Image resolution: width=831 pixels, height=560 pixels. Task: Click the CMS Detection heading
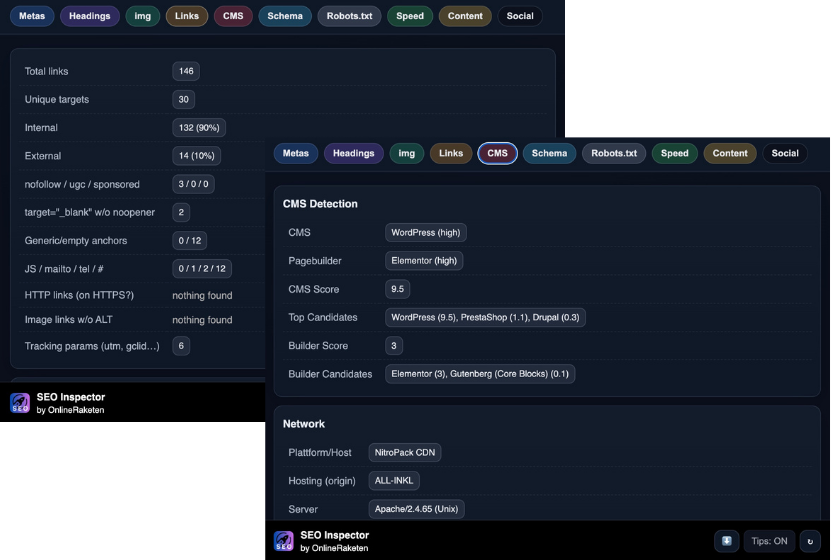coord(320,204)
